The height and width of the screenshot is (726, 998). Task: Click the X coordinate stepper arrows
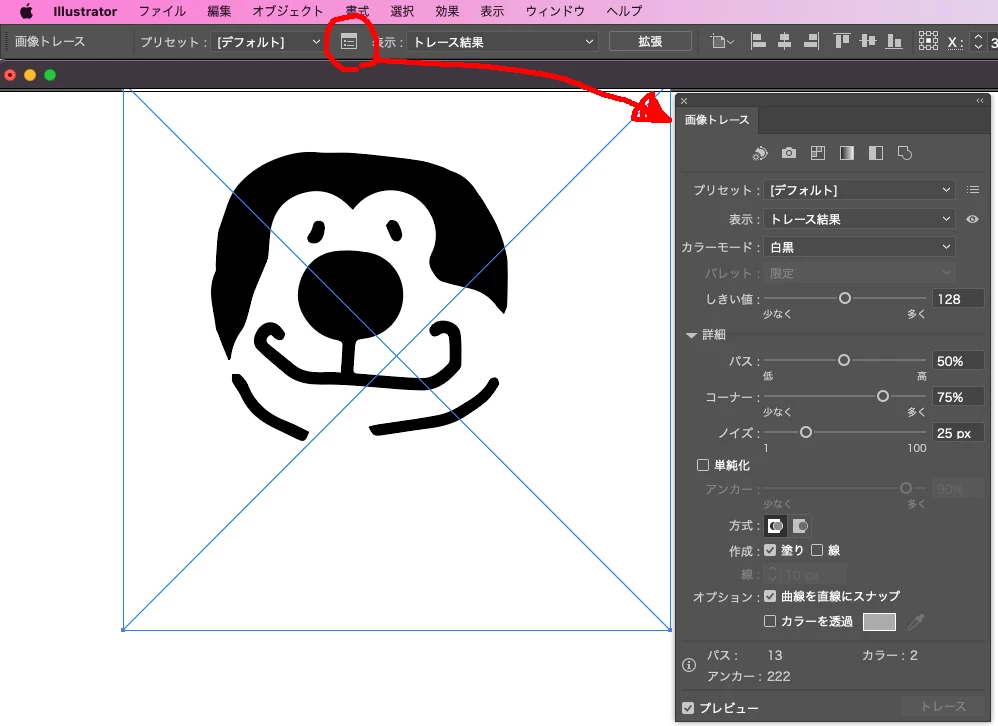pos(978,42)
